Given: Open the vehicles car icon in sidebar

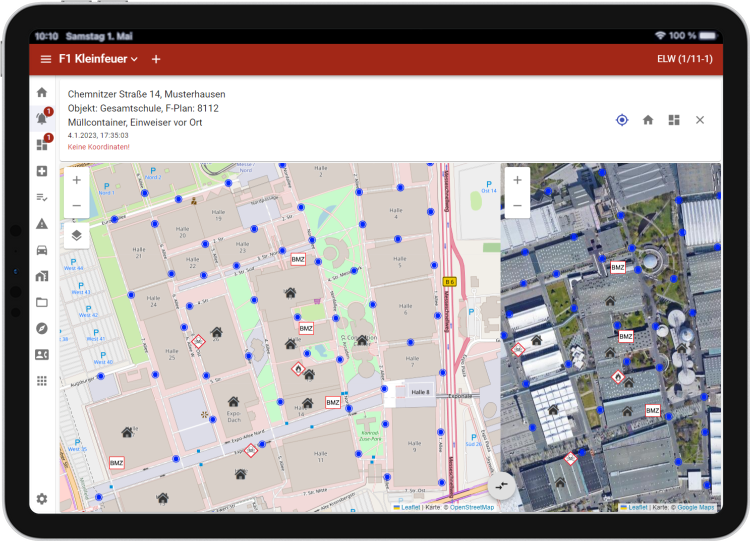Looking at the screenshot, I should 42,250.
